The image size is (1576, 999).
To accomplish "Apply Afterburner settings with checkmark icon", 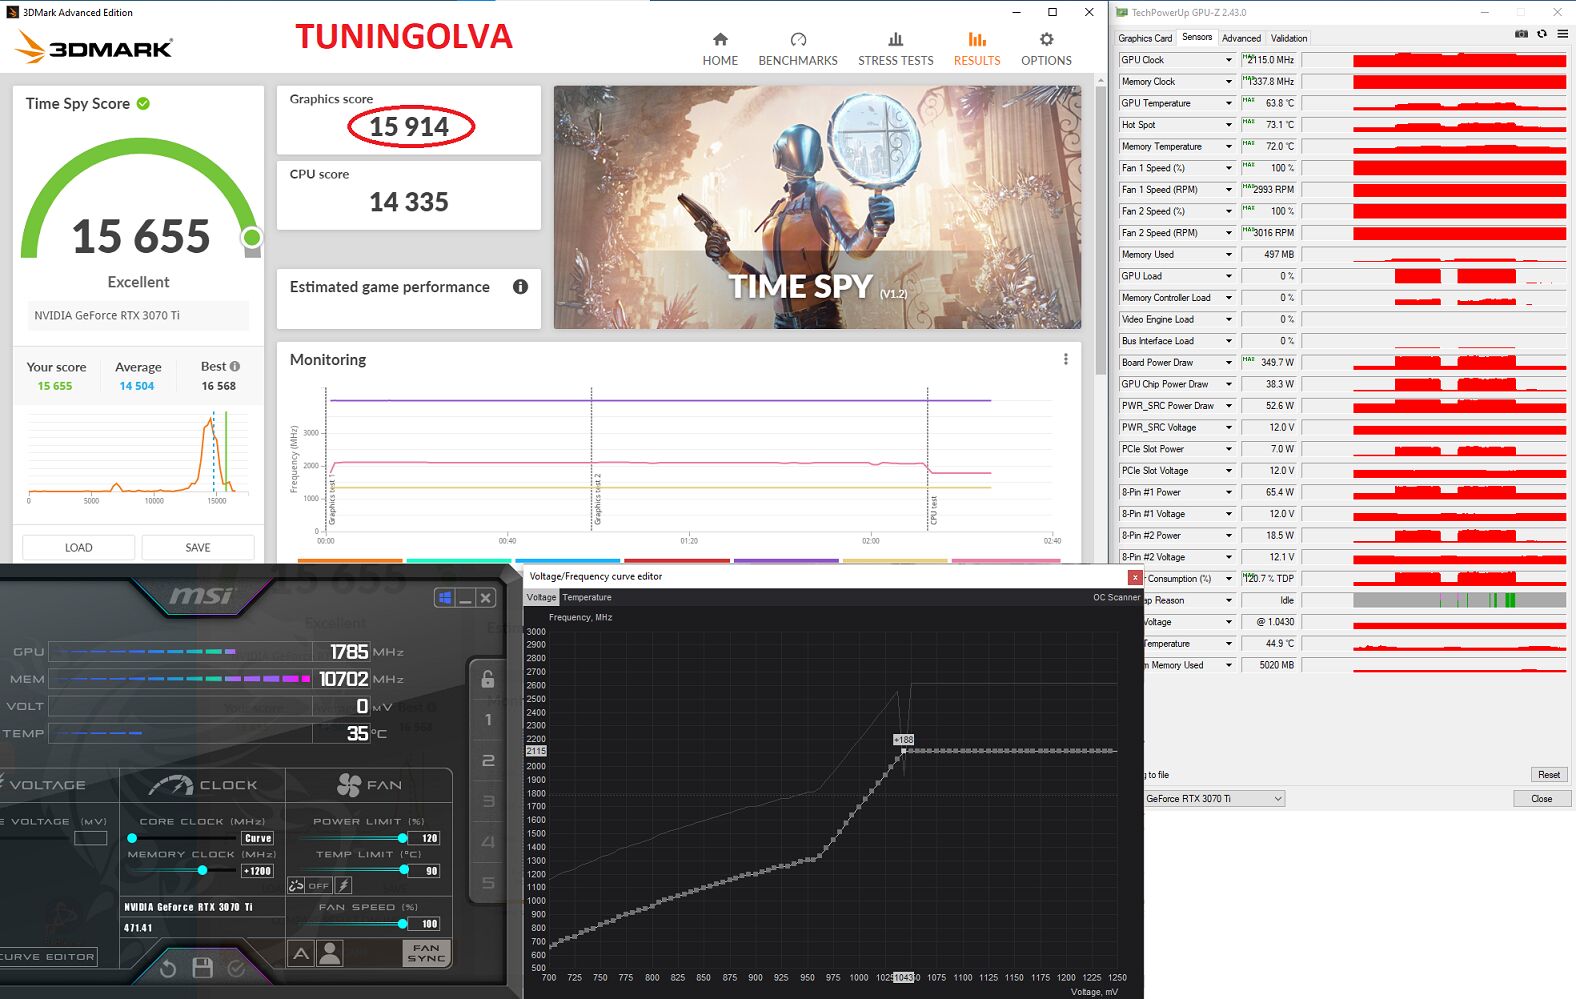I will pos(236,968).
